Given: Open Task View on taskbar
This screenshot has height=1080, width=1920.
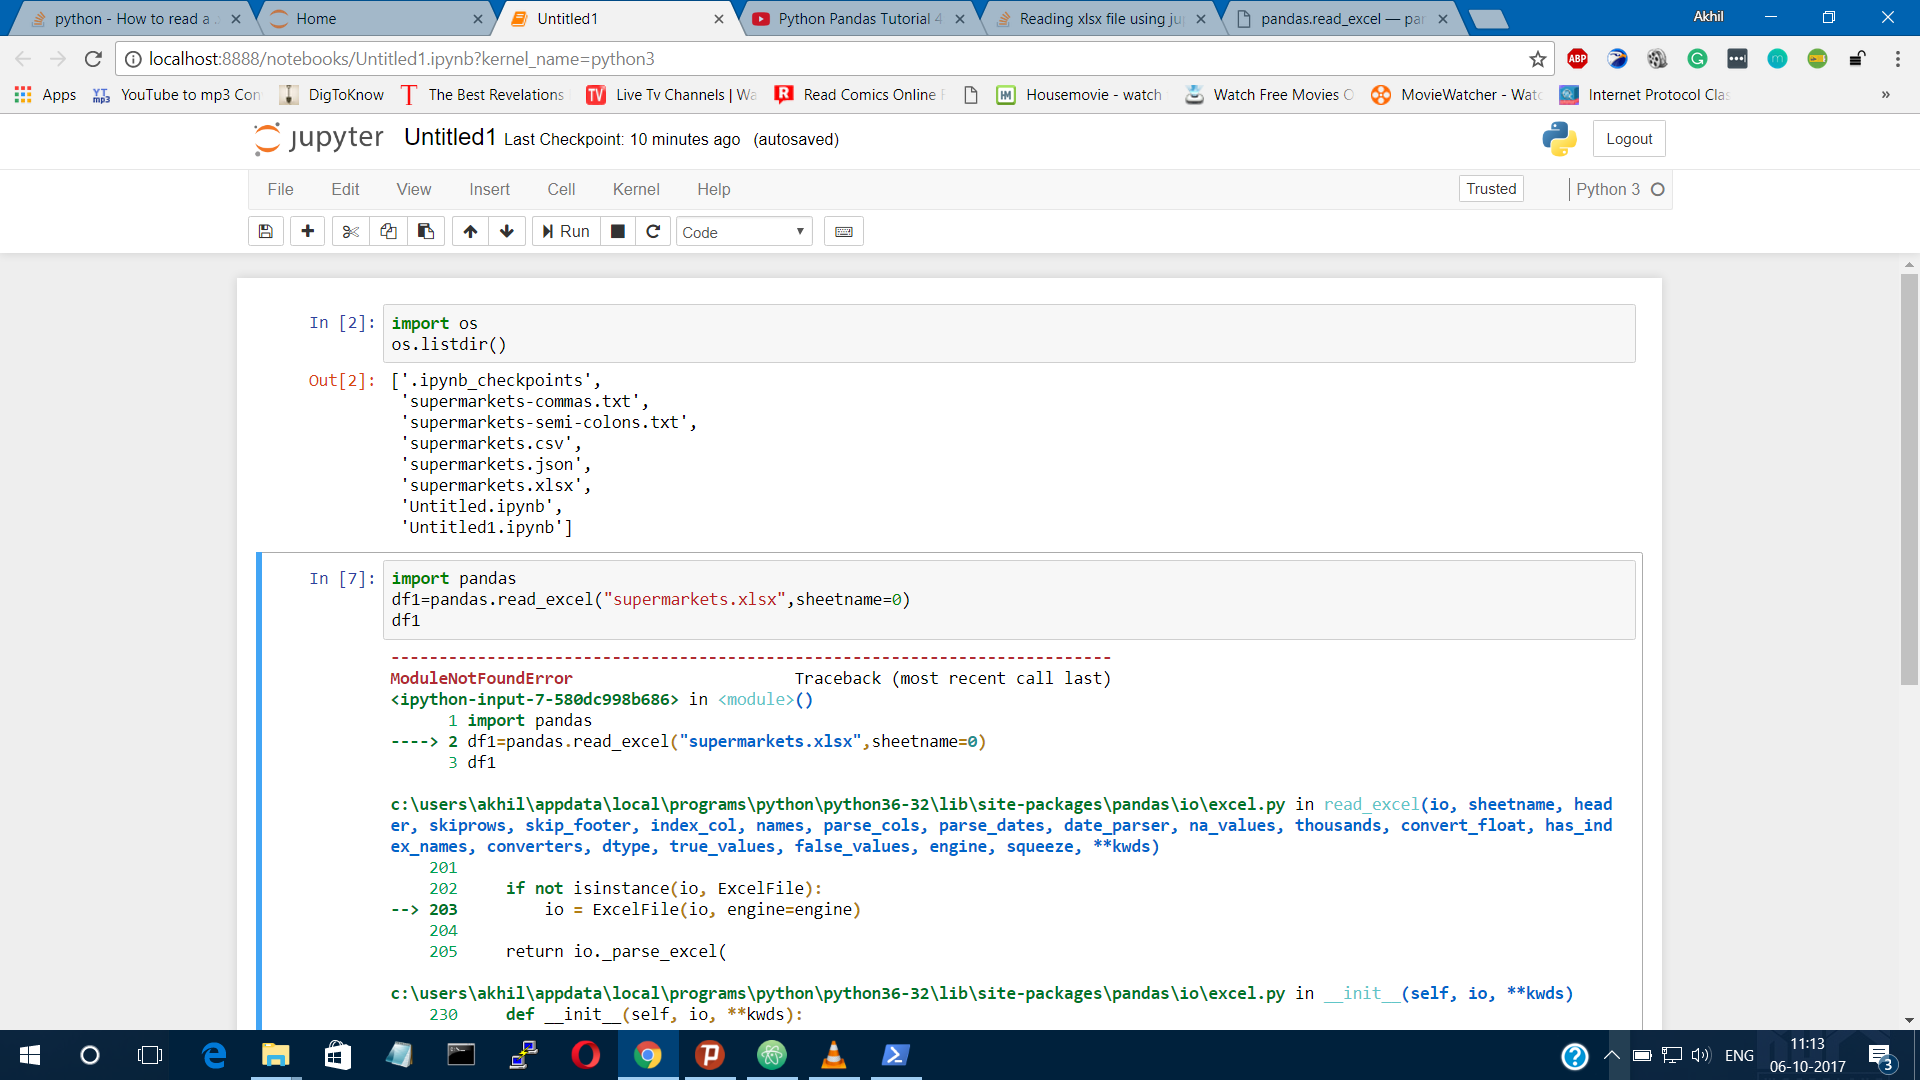Looking at the screenshot, I should pyautogui.click(x=150, y=1055).
